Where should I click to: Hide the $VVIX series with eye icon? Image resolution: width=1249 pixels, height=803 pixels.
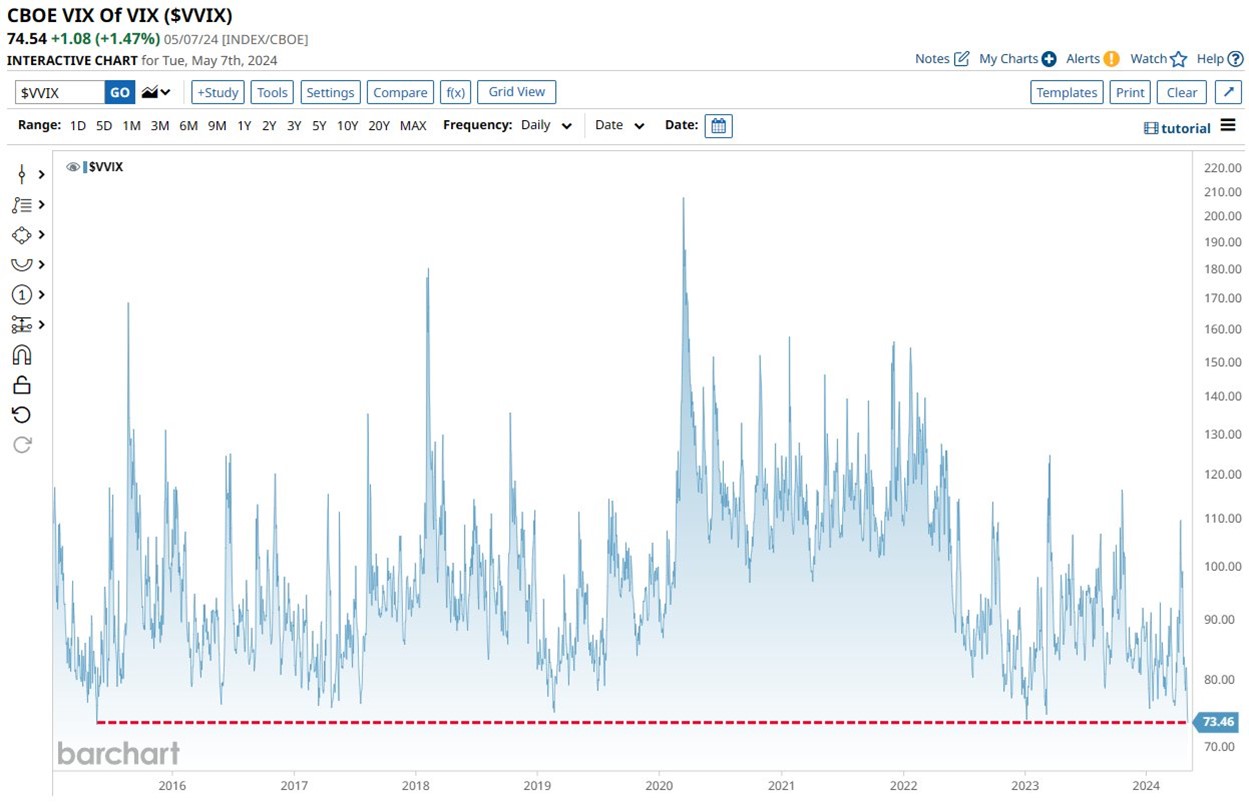(73, 167)
